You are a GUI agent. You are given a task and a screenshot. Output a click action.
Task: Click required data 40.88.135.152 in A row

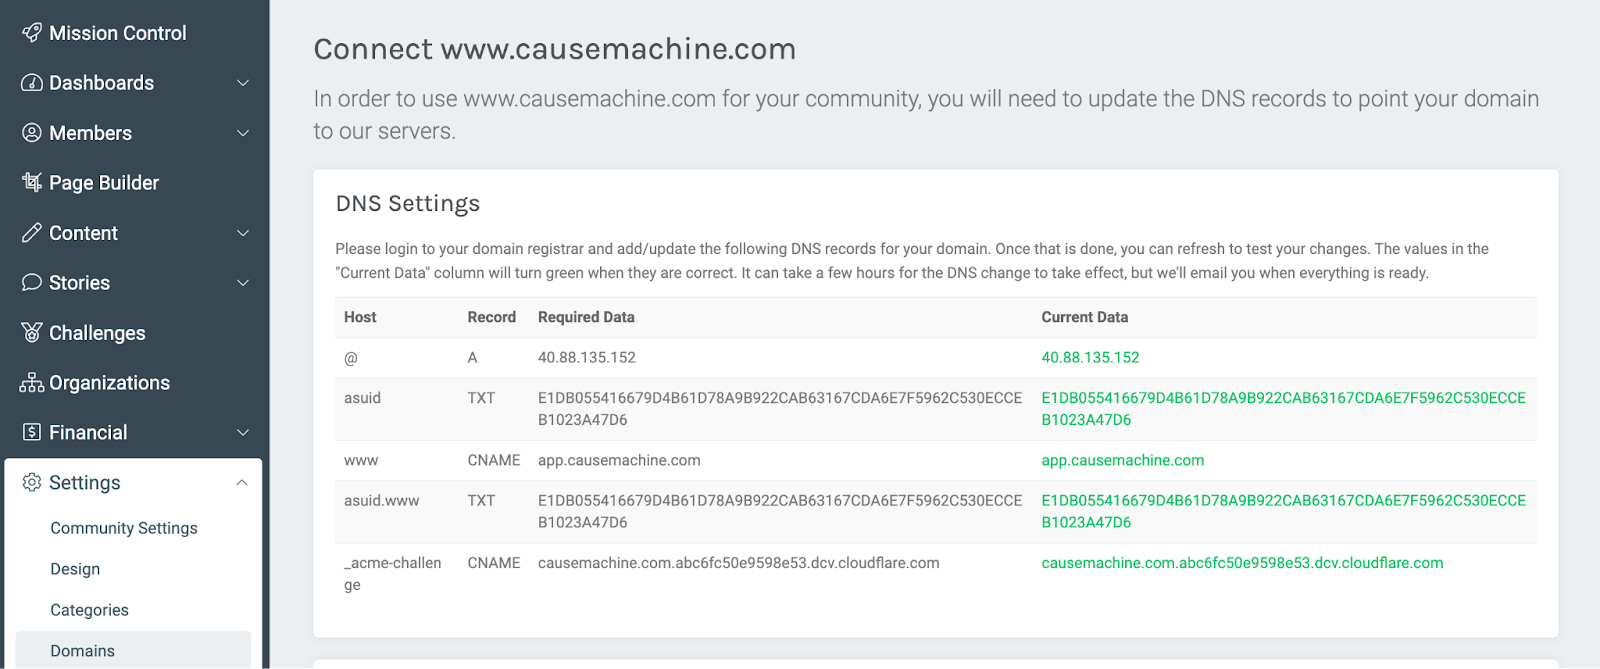(587, 357)
